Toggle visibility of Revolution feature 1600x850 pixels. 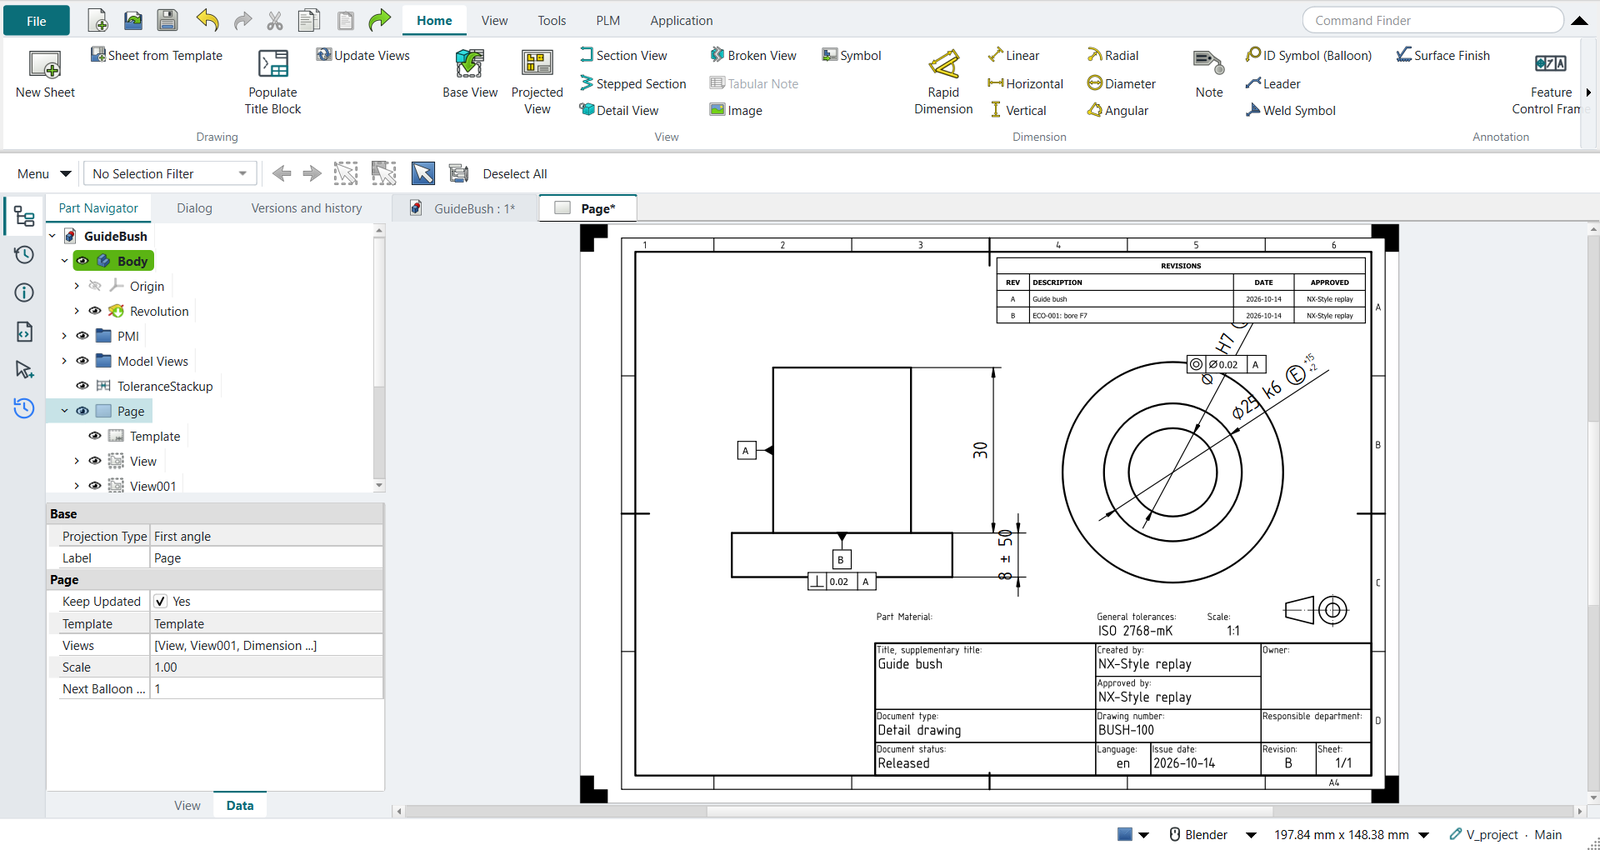point(95,311)
